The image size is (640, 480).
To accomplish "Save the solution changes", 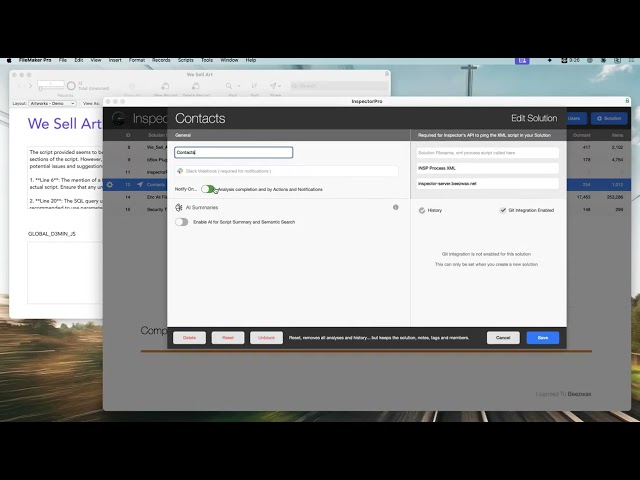I will pyautogui.click(x=542, y=338).
